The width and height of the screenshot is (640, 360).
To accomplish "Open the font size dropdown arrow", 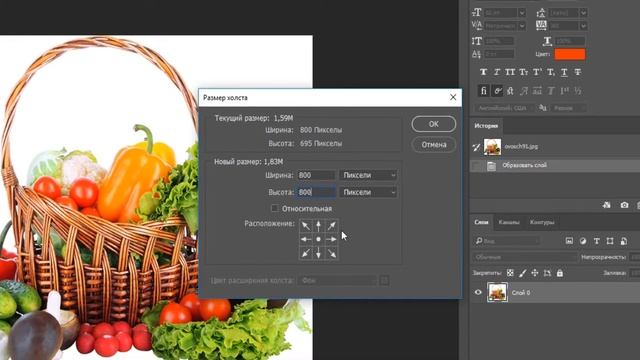I will [x=522, y=13].
